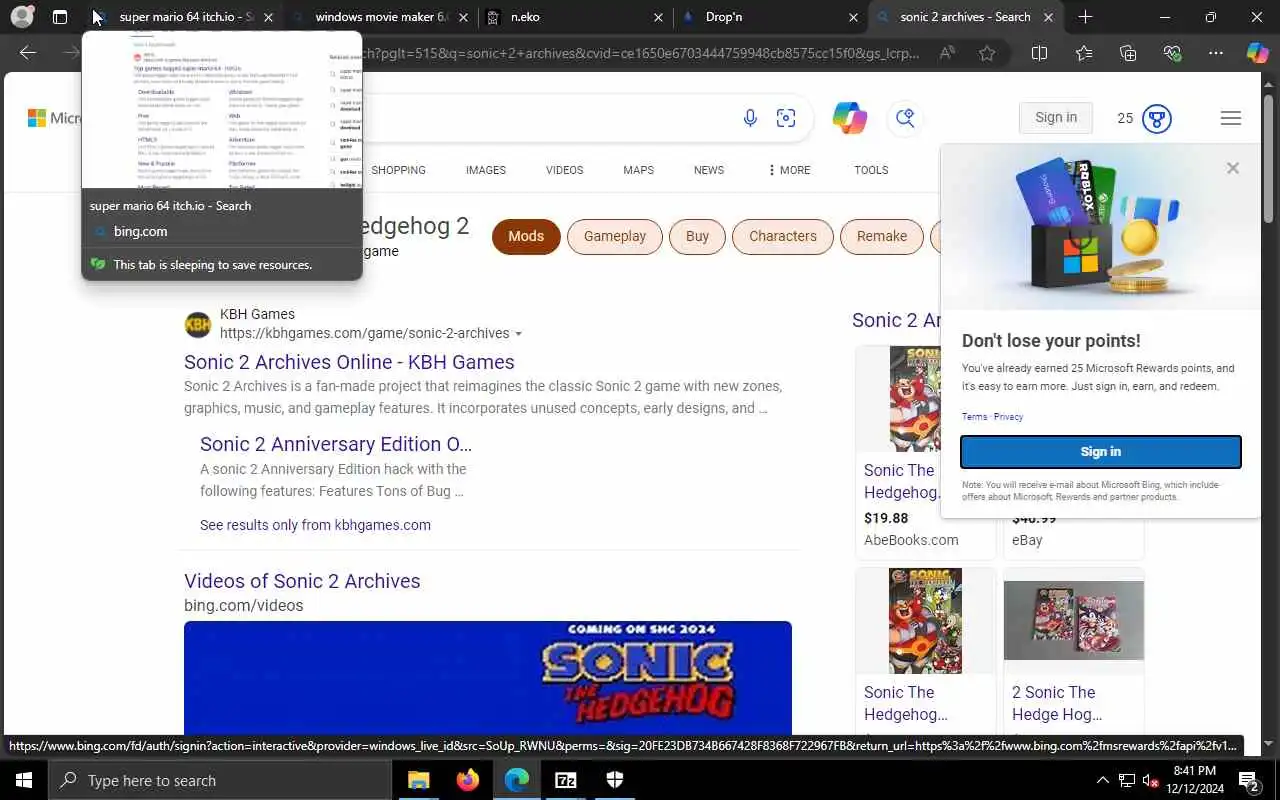Open the MAPS search category
The height and width of the screenshot is (800, 1280).
pyautogui.click(x=638, y=170)
